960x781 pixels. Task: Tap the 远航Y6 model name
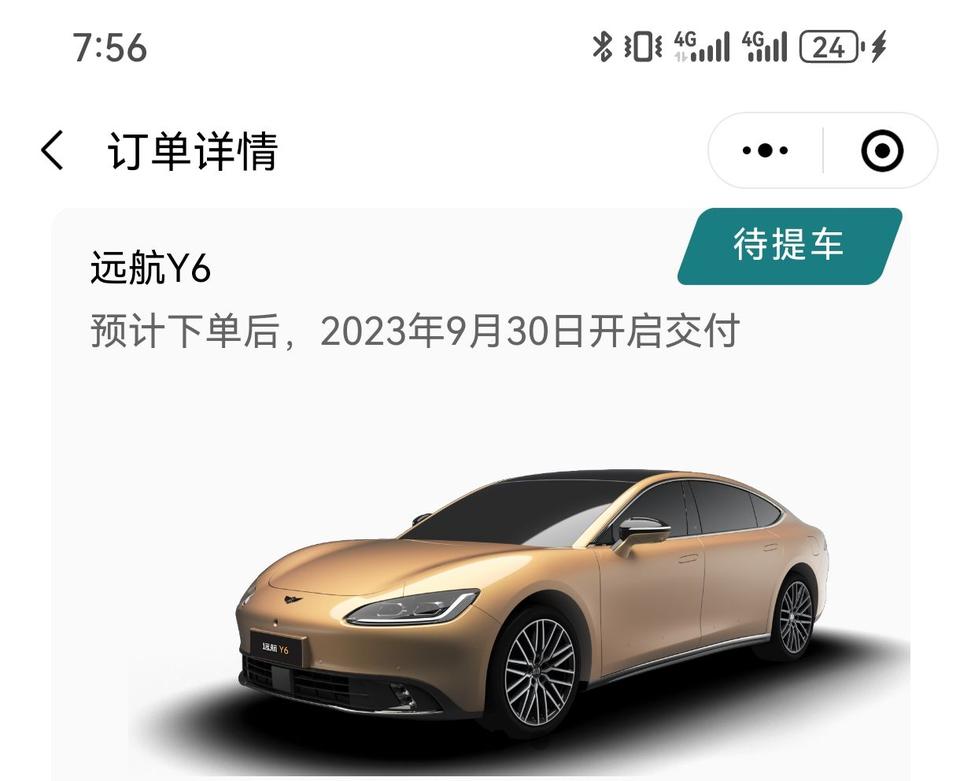point(151,267)
